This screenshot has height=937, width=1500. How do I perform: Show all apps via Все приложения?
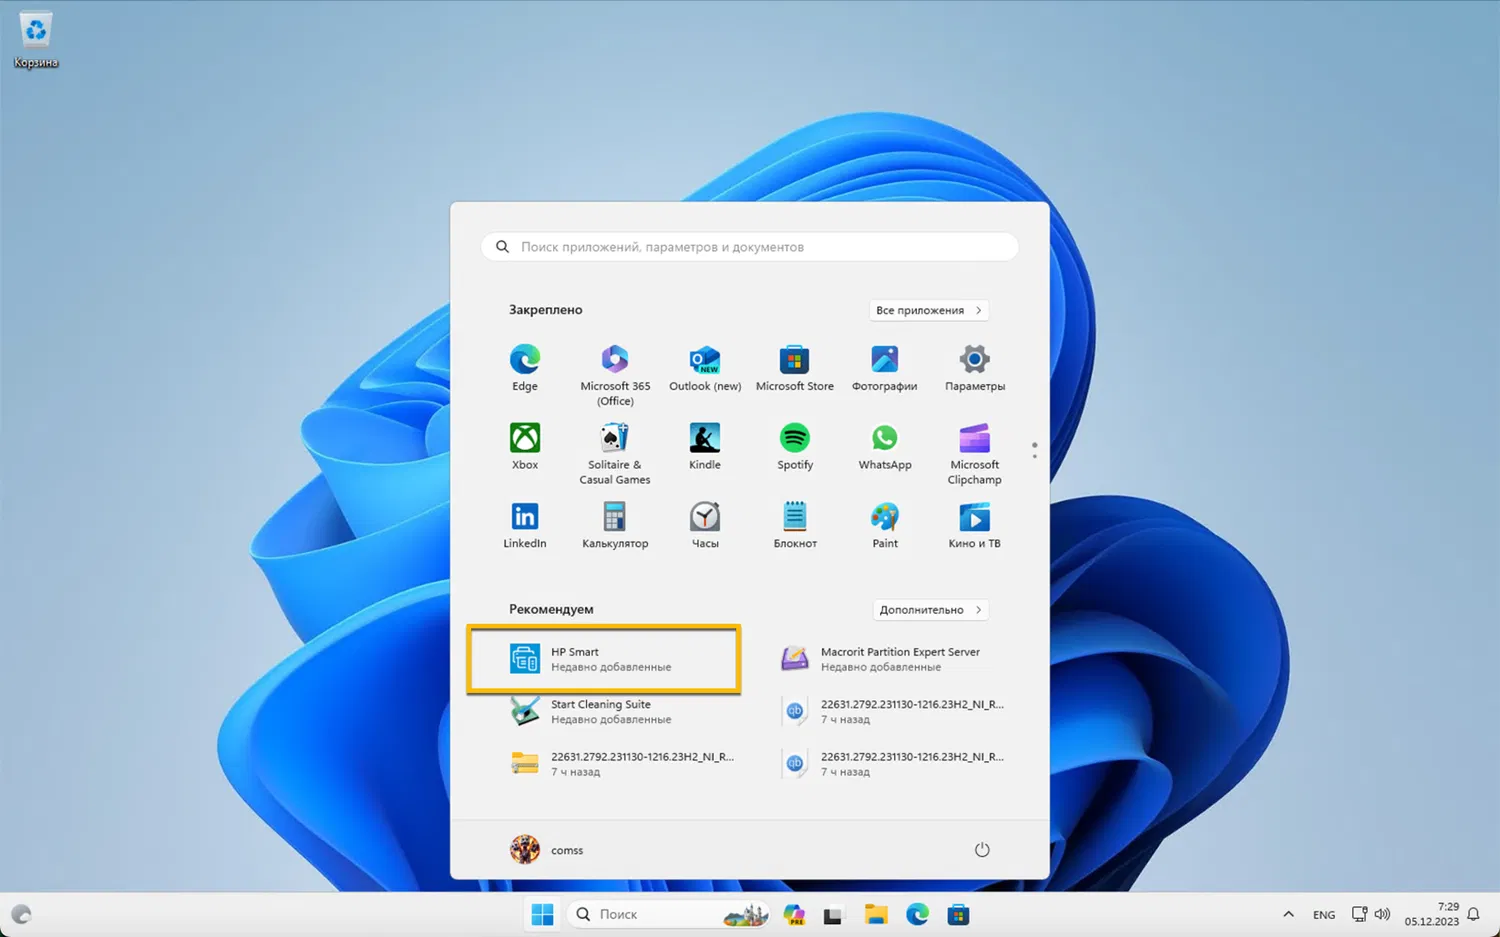point(929,310)
